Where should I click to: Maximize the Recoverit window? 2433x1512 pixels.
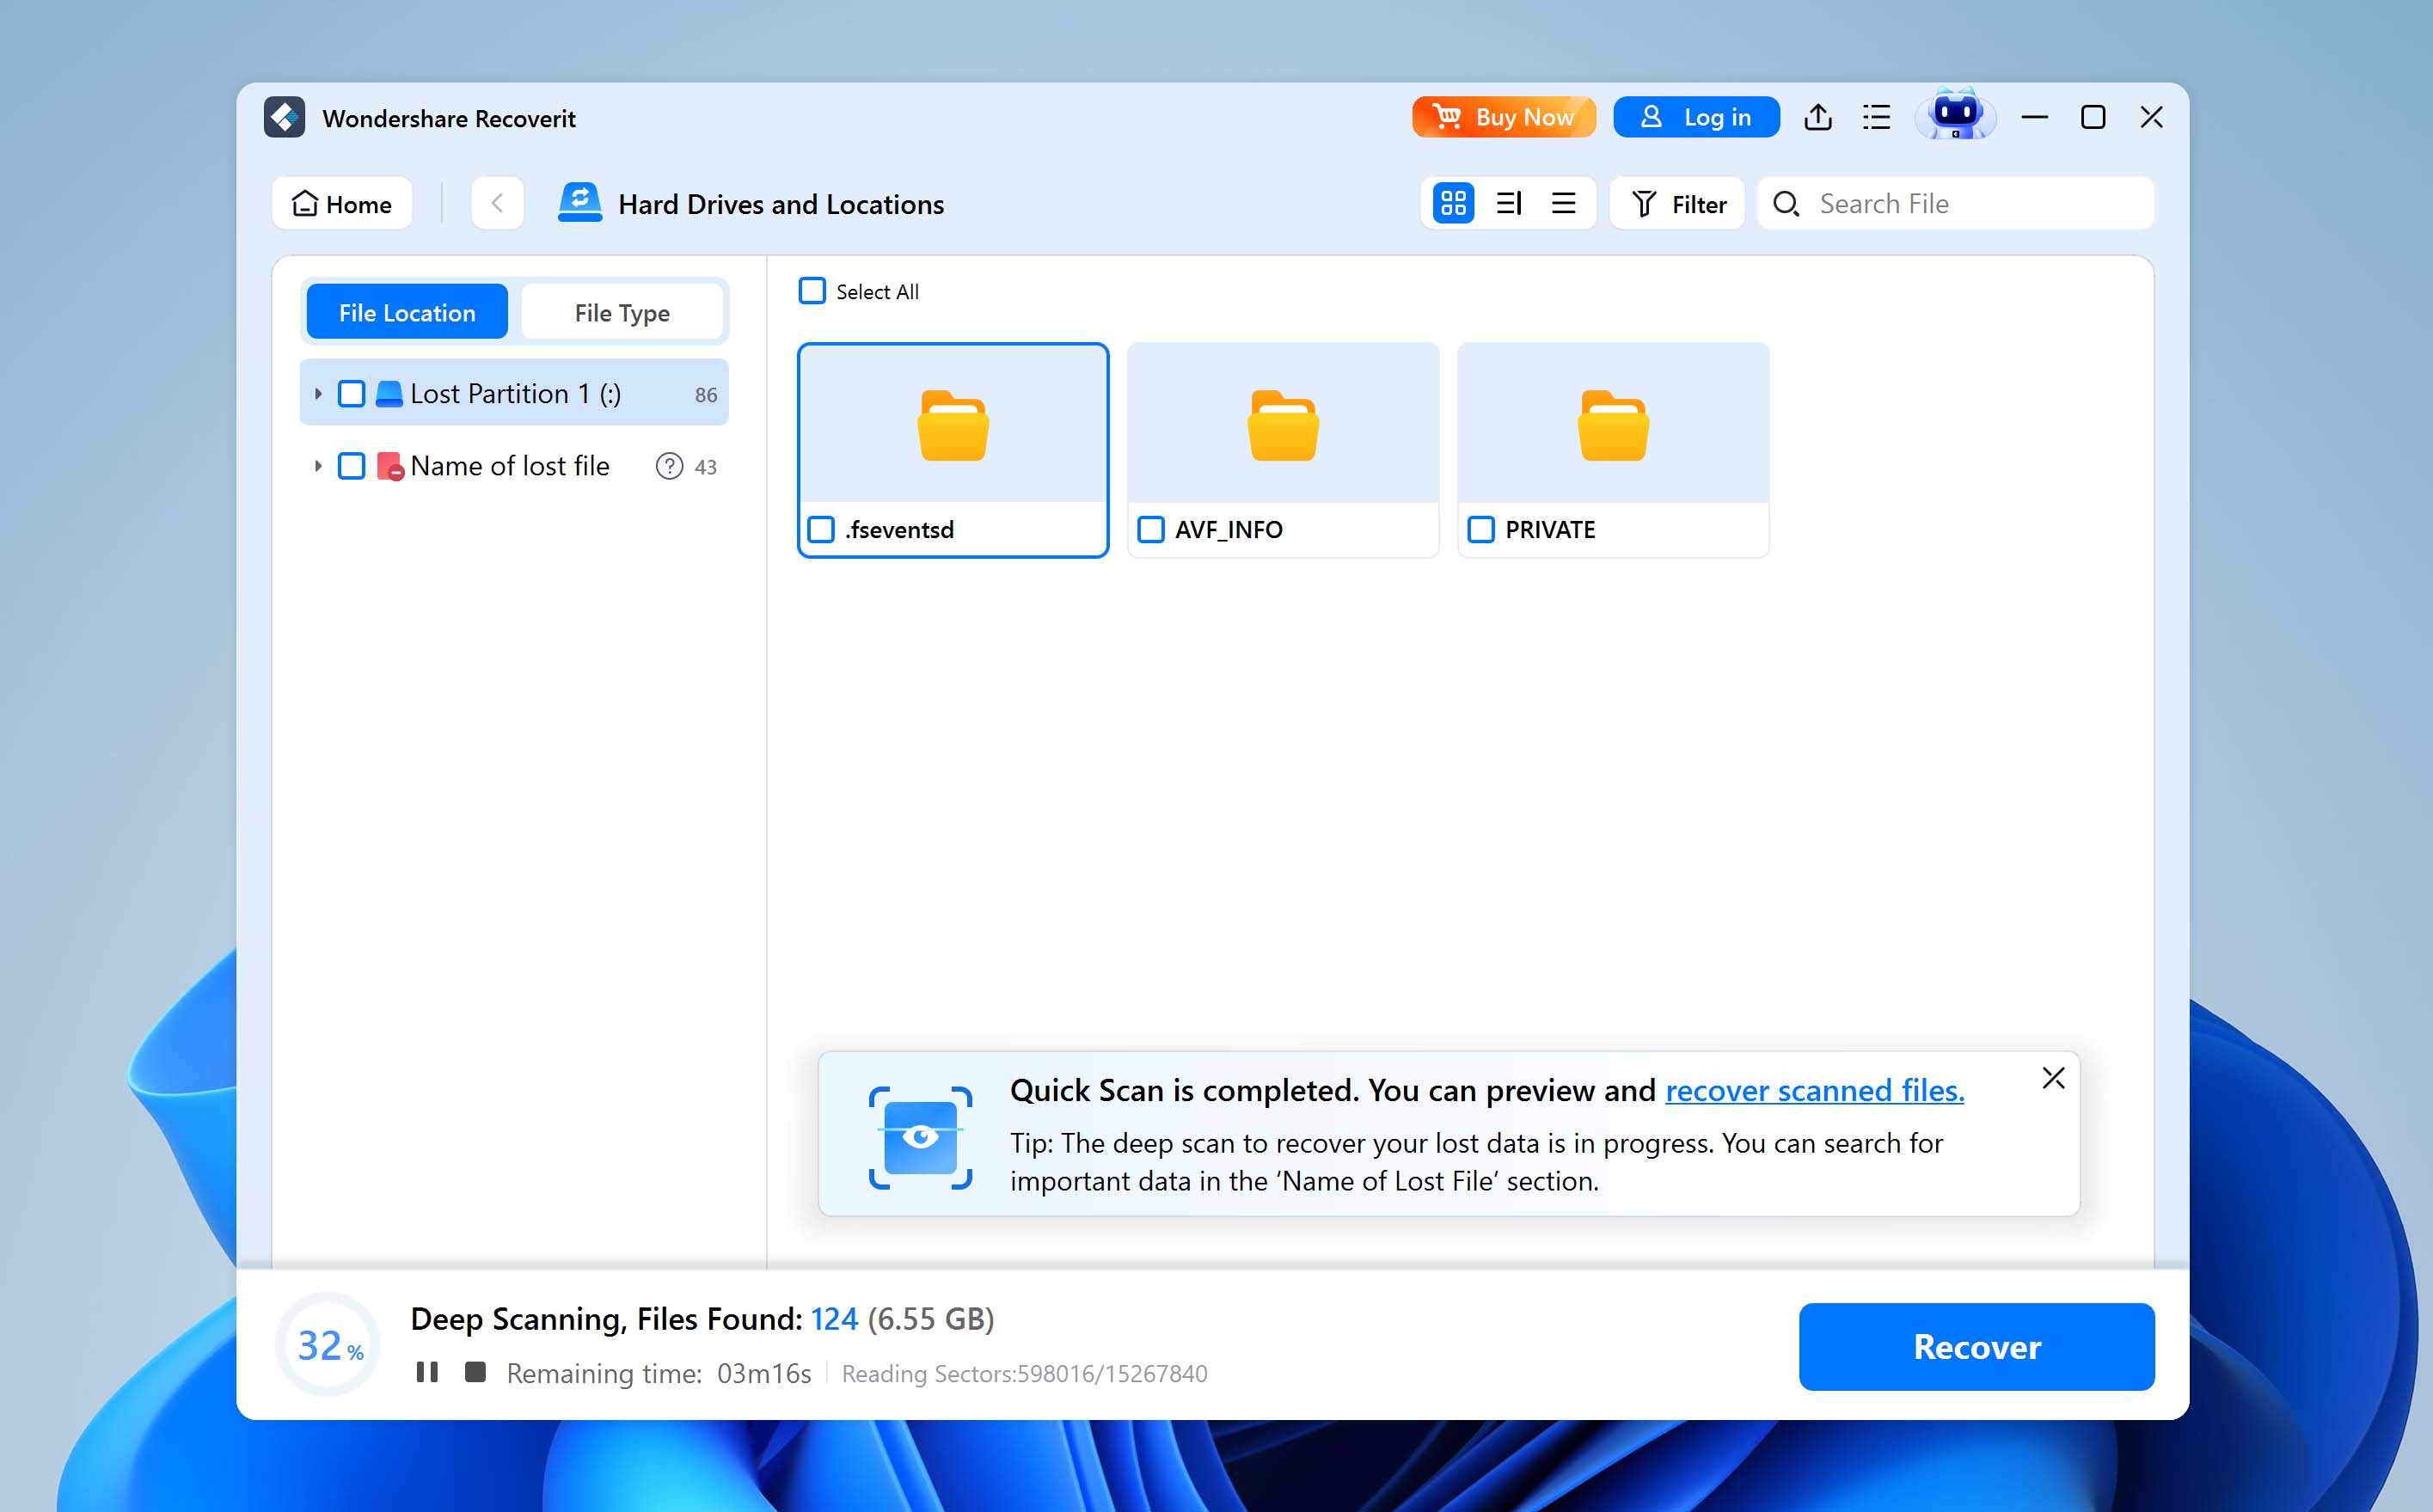click(2092, 118)
